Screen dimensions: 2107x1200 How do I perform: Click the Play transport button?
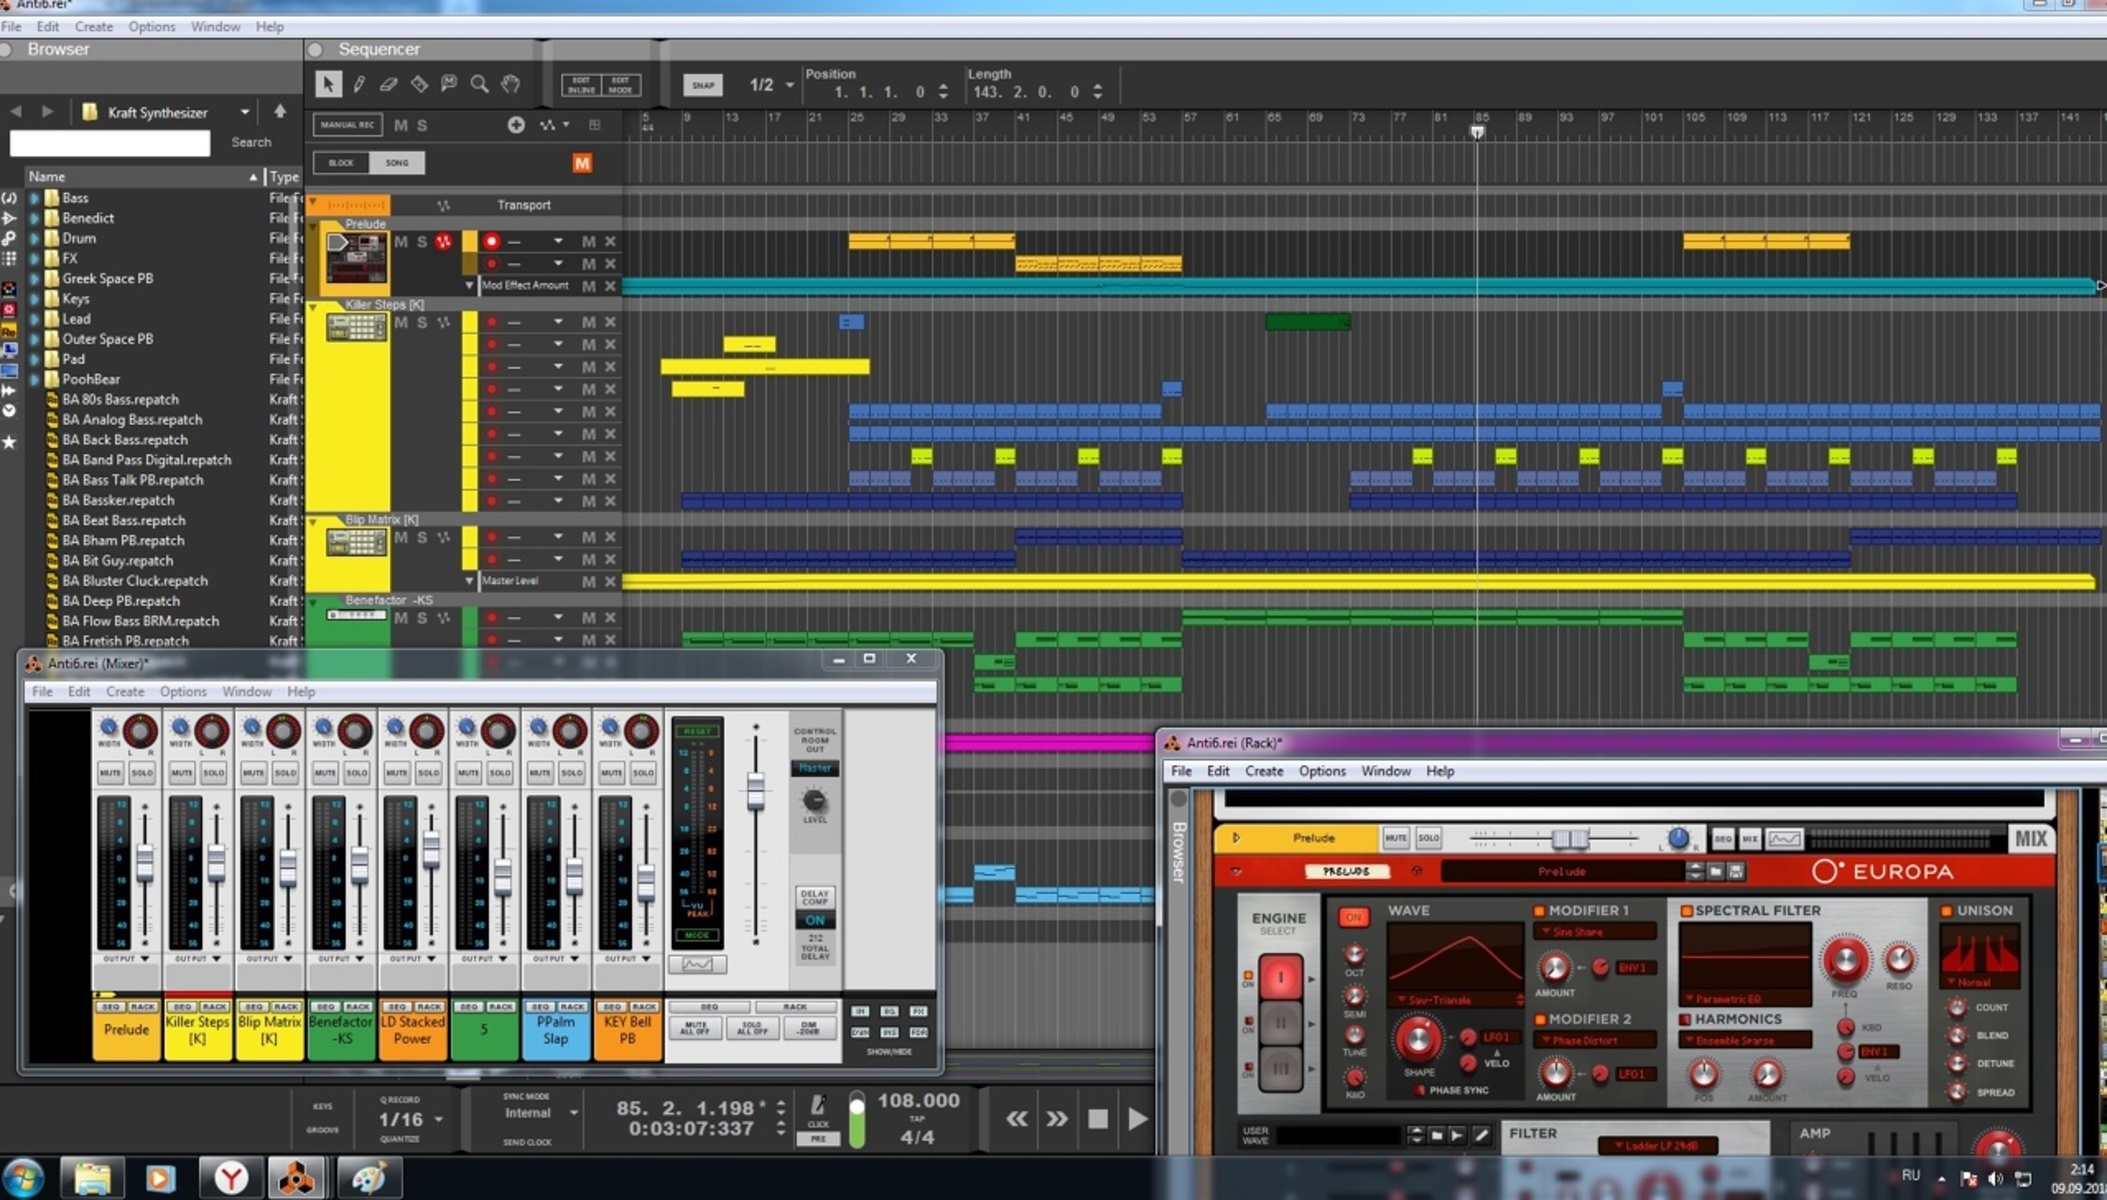point(1137,1119)
